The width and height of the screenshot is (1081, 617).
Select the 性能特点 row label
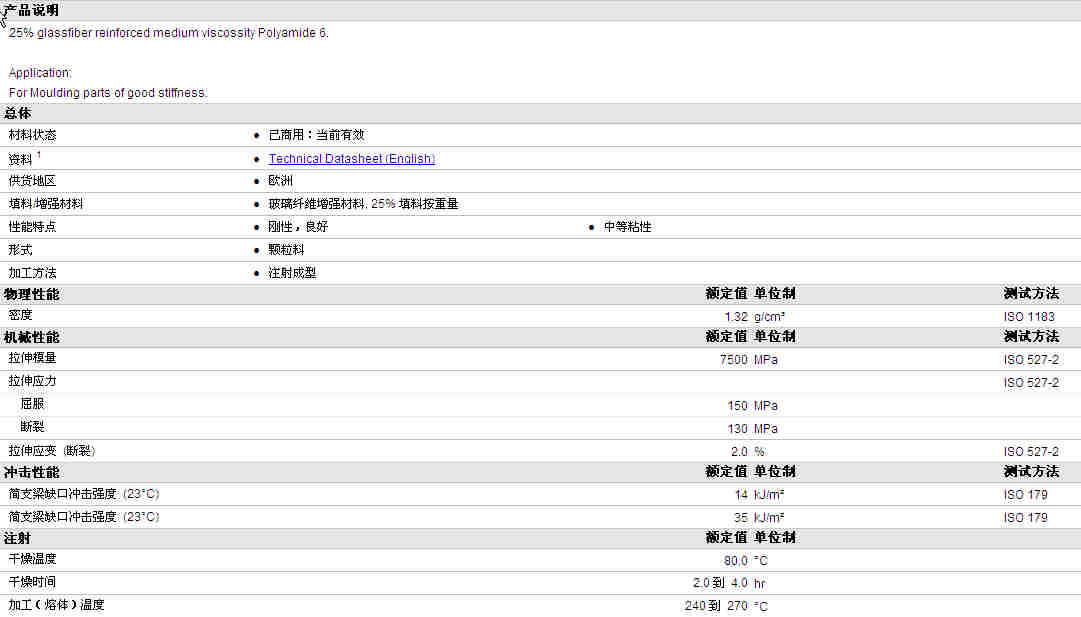[32, 227]
